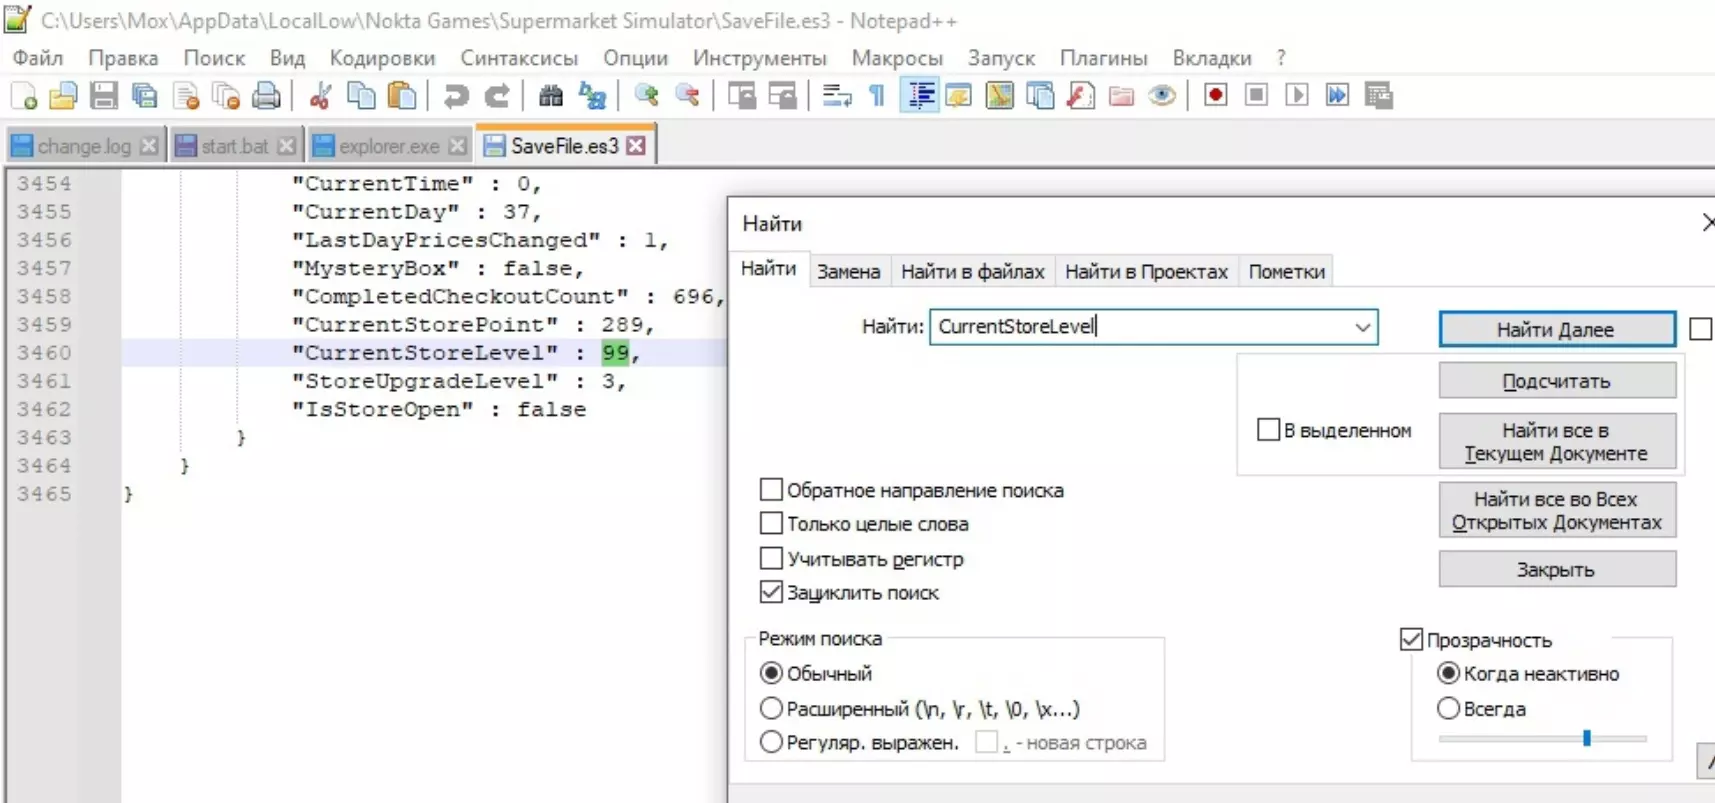This screenshot has height=803, width=1715.
Task: Click the Save file toolbar icon
Action: [x=104, y=96]
